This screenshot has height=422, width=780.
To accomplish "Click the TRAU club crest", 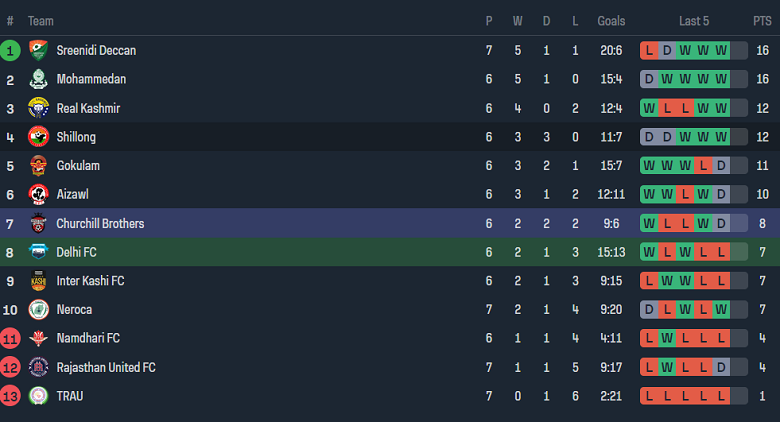I will 39,396.
